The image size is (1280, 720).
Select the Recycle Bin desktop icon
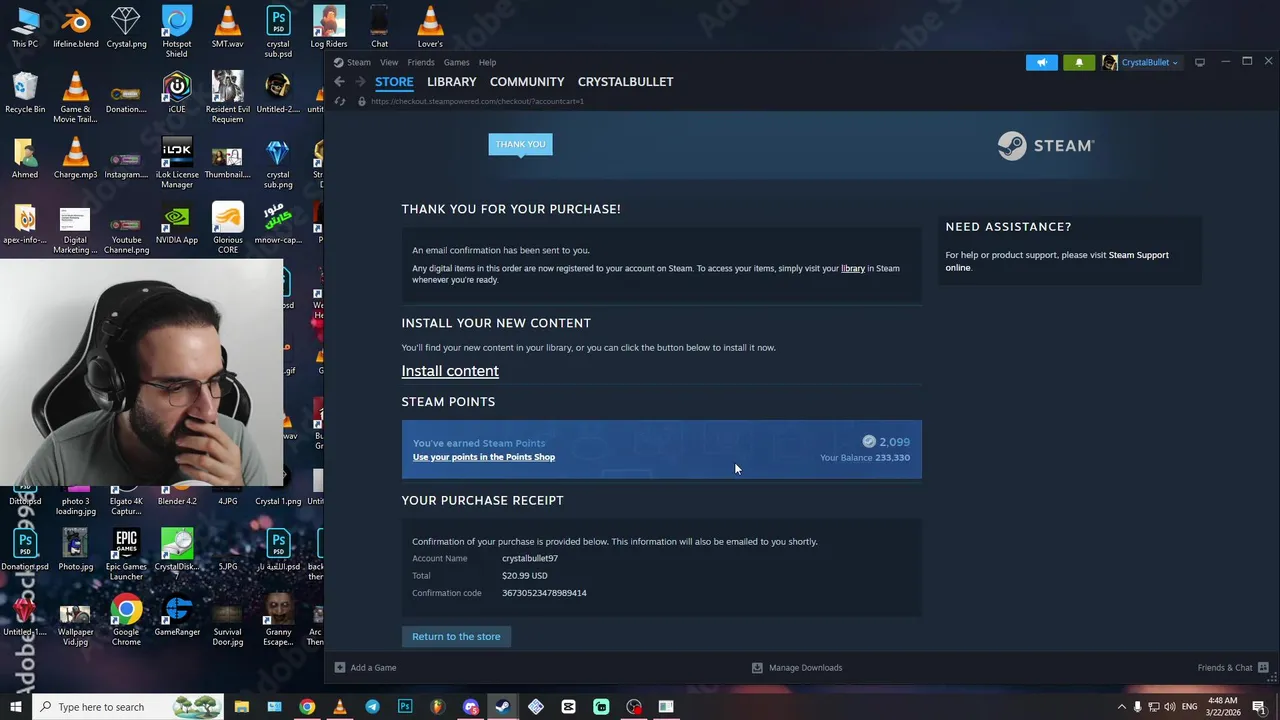point(25,93)
